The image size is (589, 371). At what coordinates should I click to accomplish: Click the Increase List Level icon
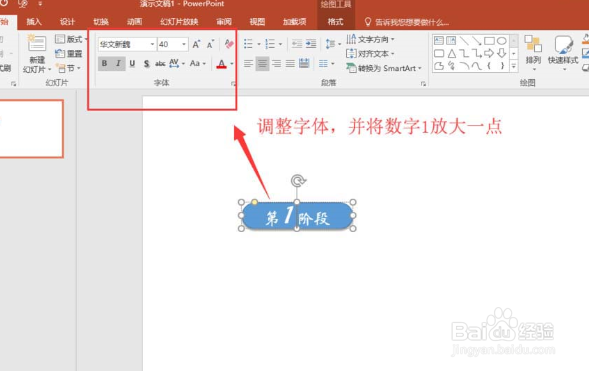click(x=311, y=44)
